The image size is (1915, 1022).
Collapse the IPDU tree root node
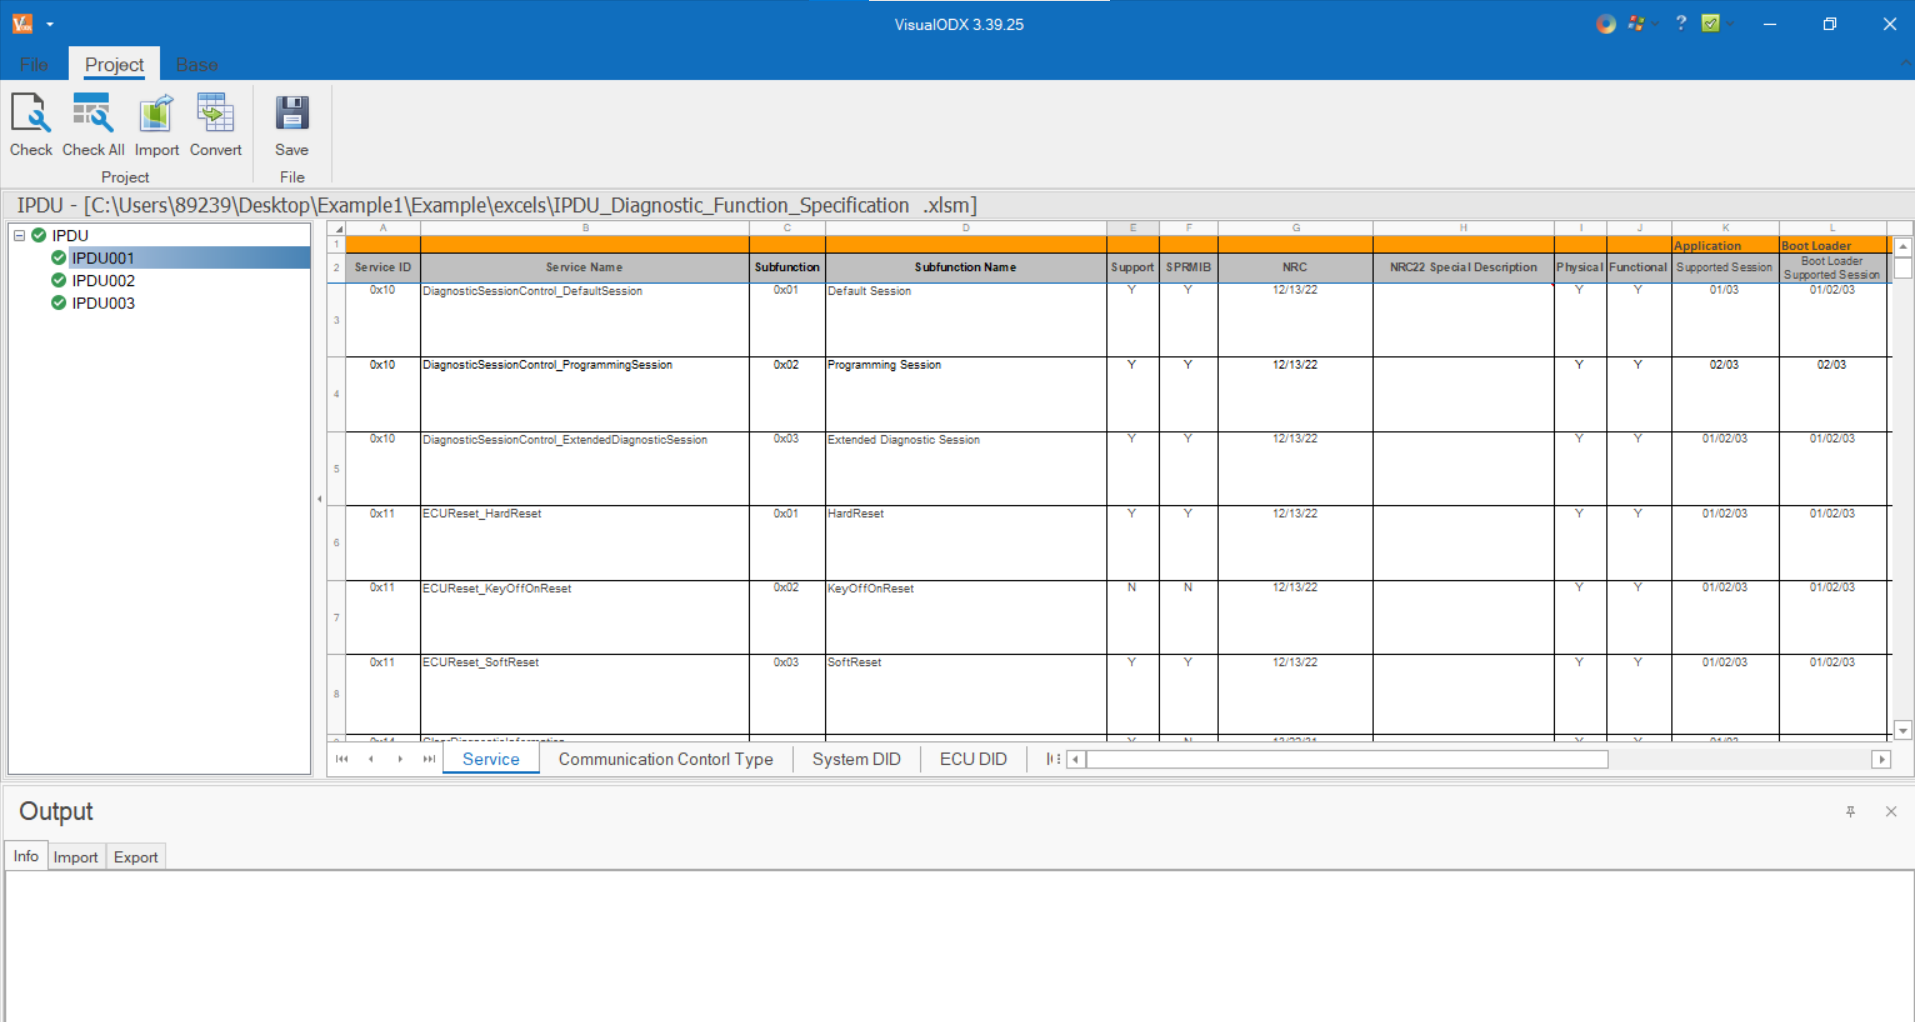click(19, 235)
